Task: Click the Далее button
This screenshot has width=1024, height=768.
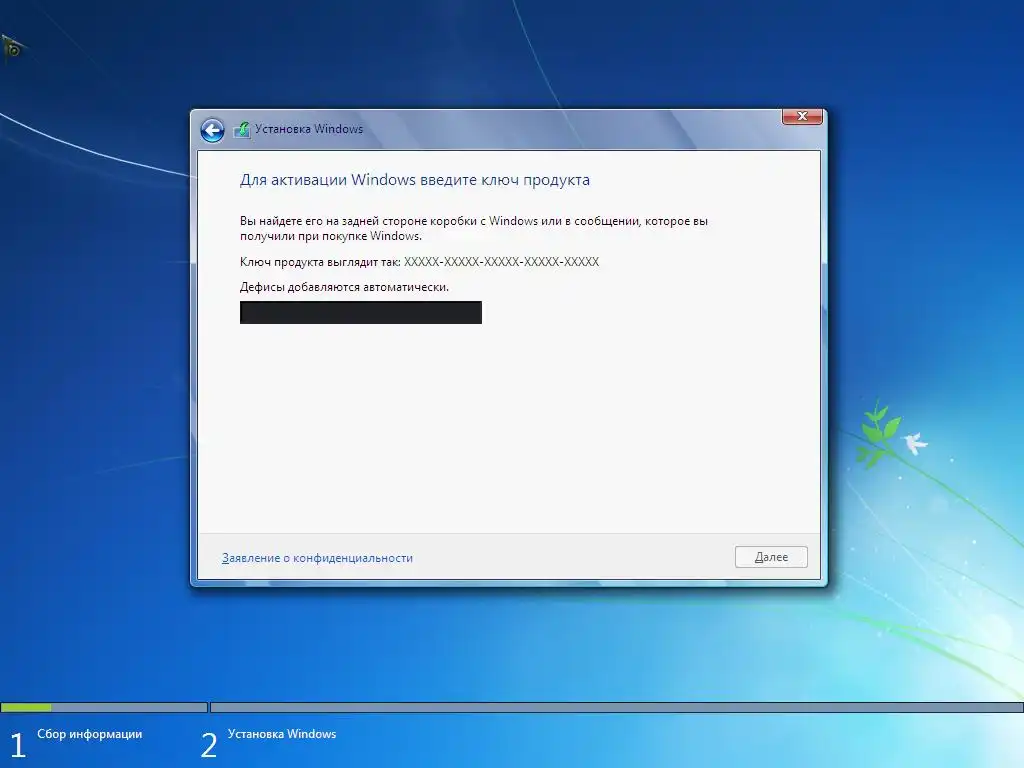Action: tap(771, 557)
